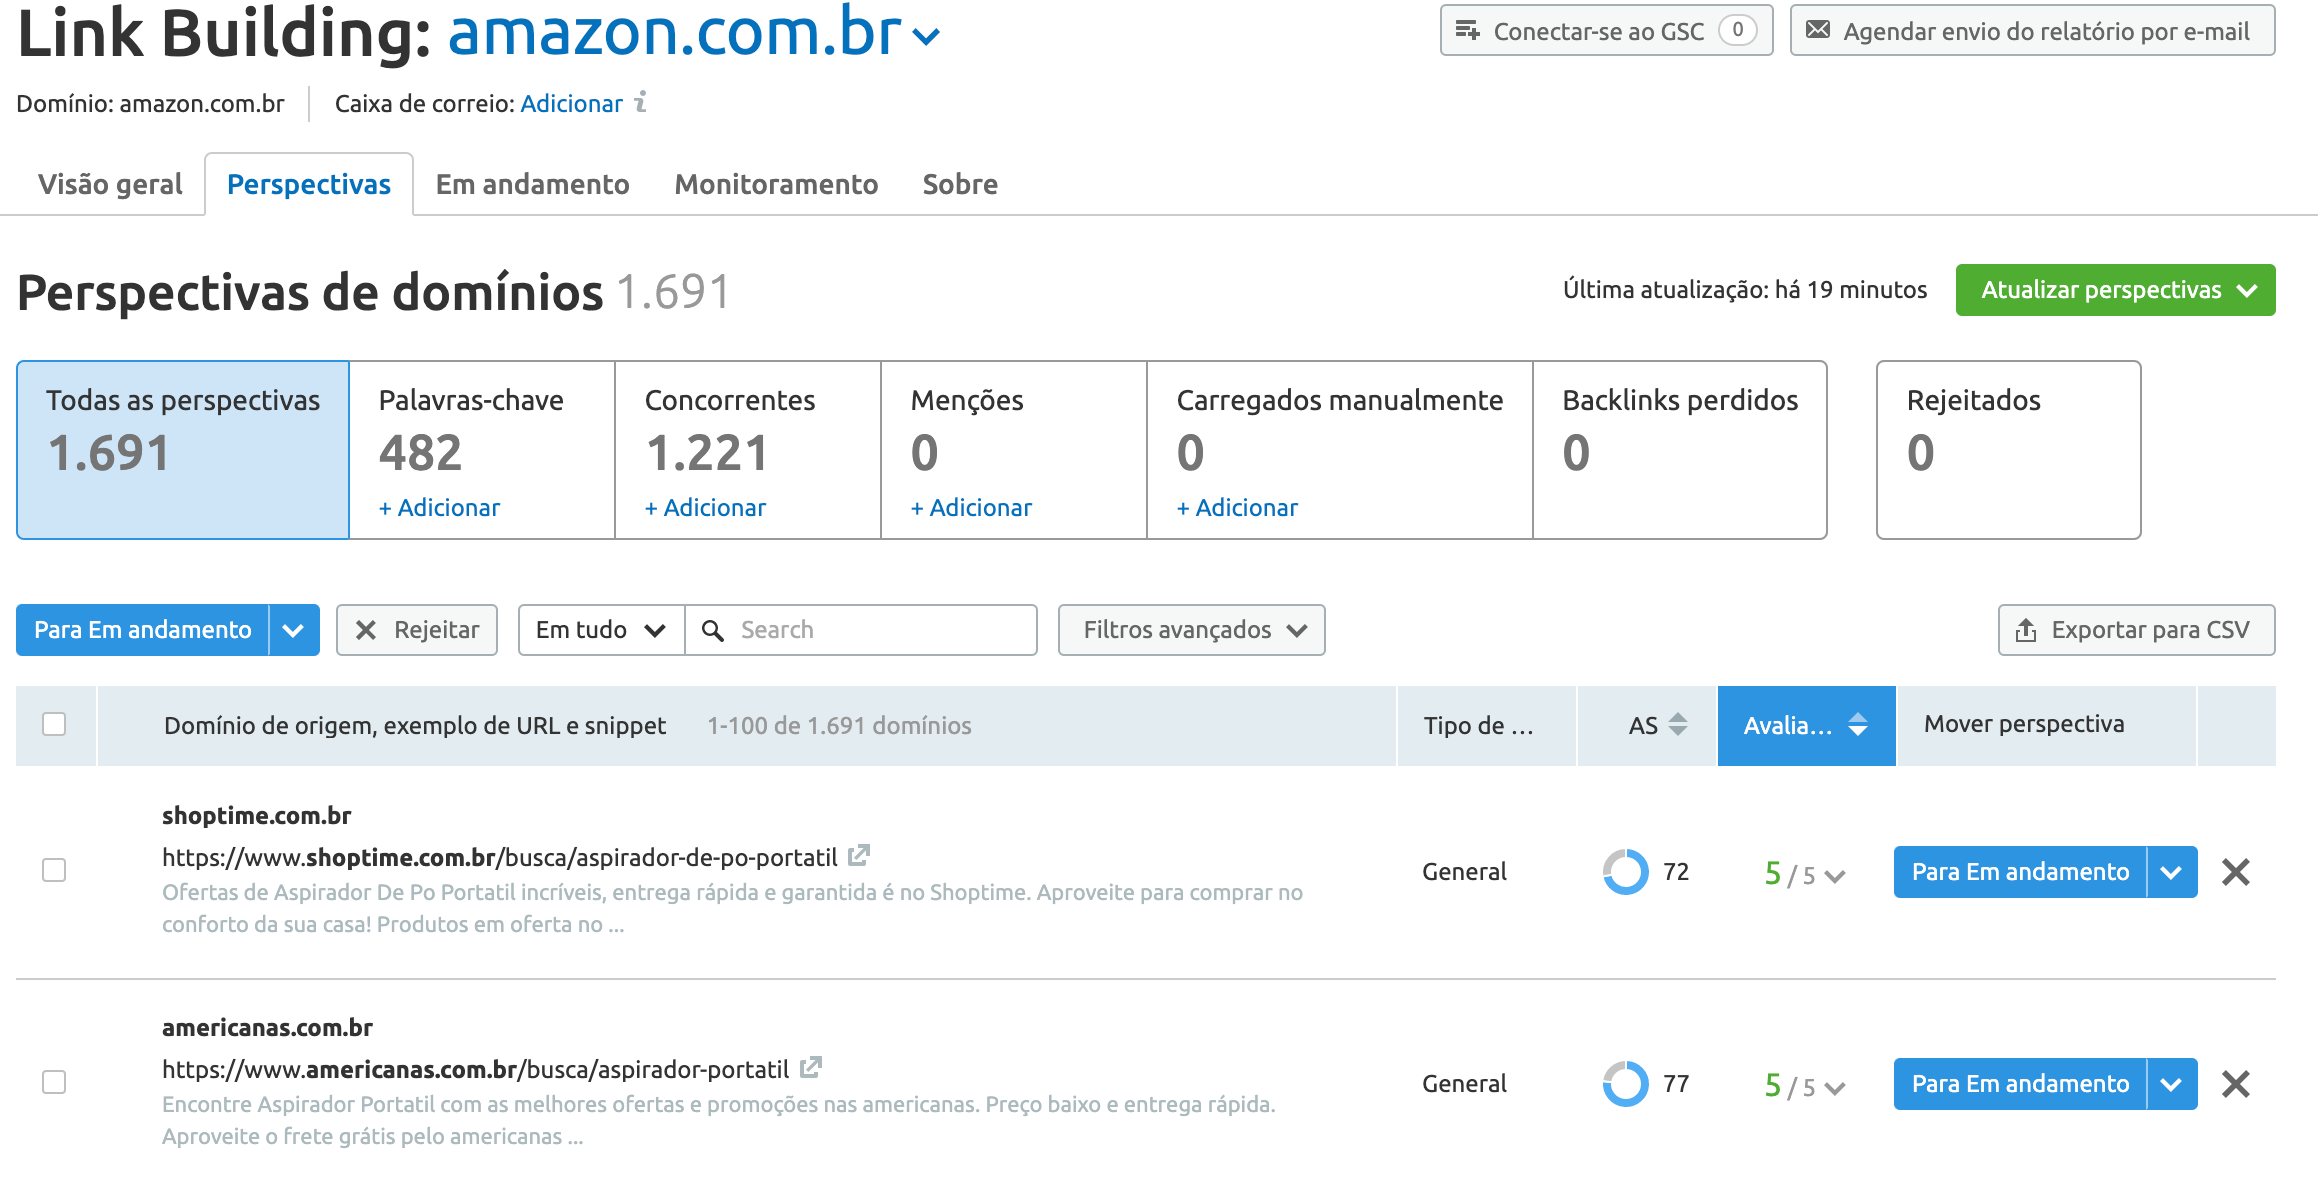Go to the Monitoramento tab
Image resolution: width=2318 pixels, height=1183 pixels.
point(776,184)
